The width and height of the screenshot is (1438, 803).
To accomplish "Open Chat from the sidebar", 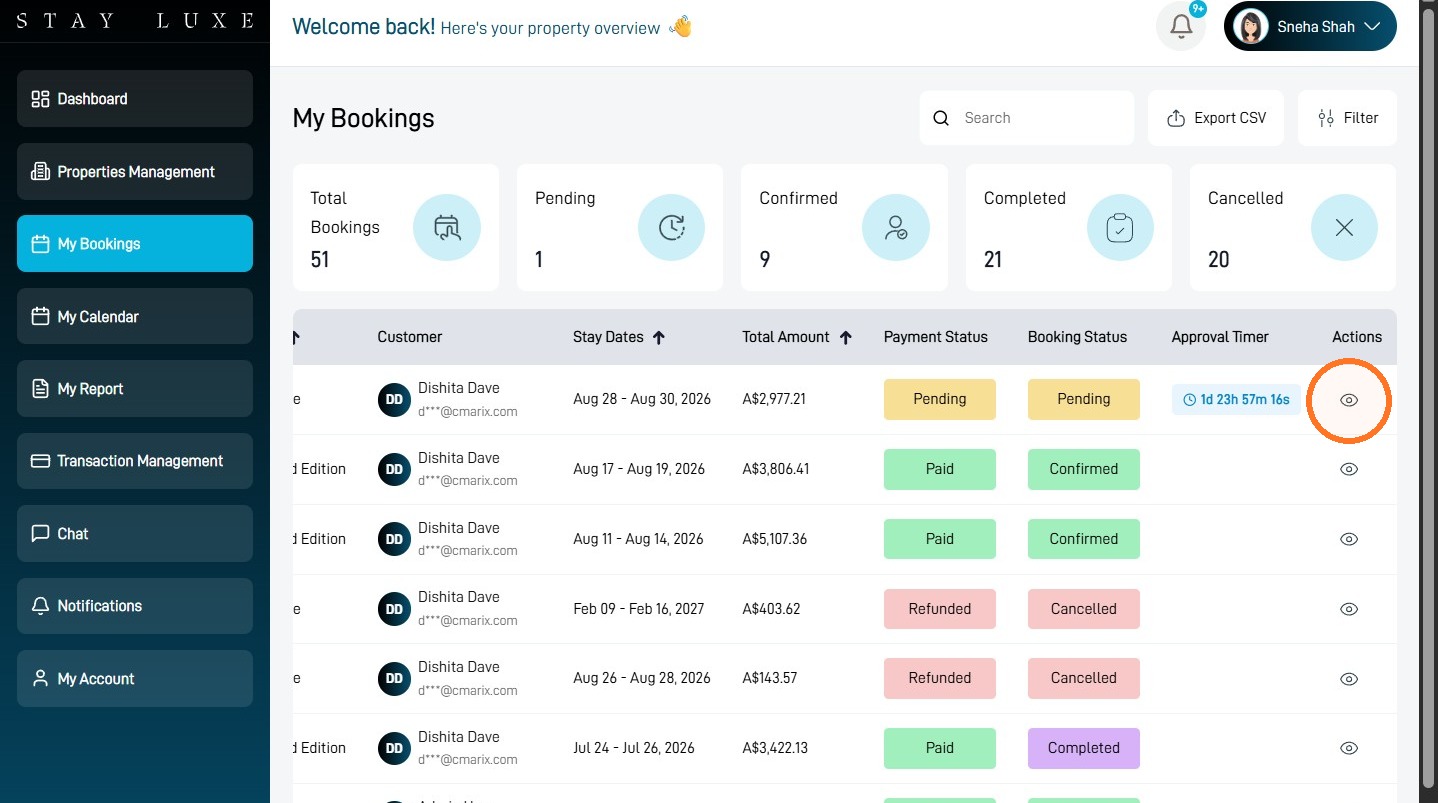I will pyautogui.click(x=135, y=534).
